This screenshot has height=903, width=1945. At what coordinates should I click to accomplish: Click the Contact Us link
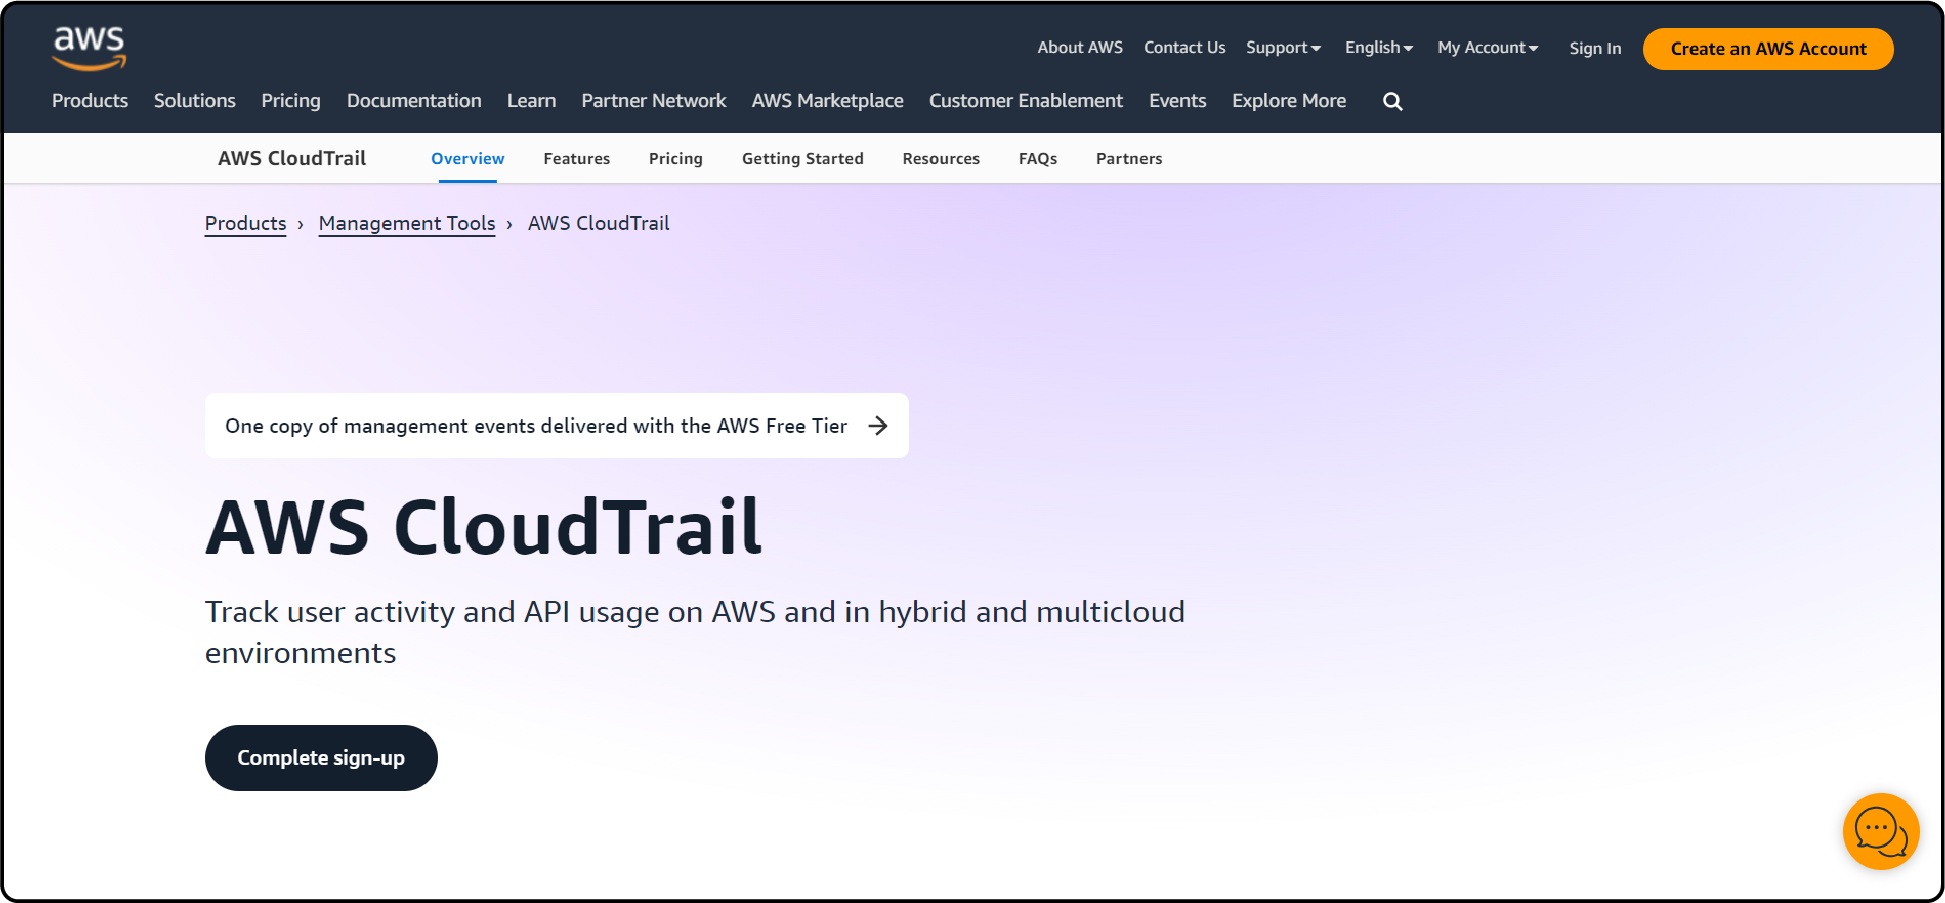[x=1185, y=48]
